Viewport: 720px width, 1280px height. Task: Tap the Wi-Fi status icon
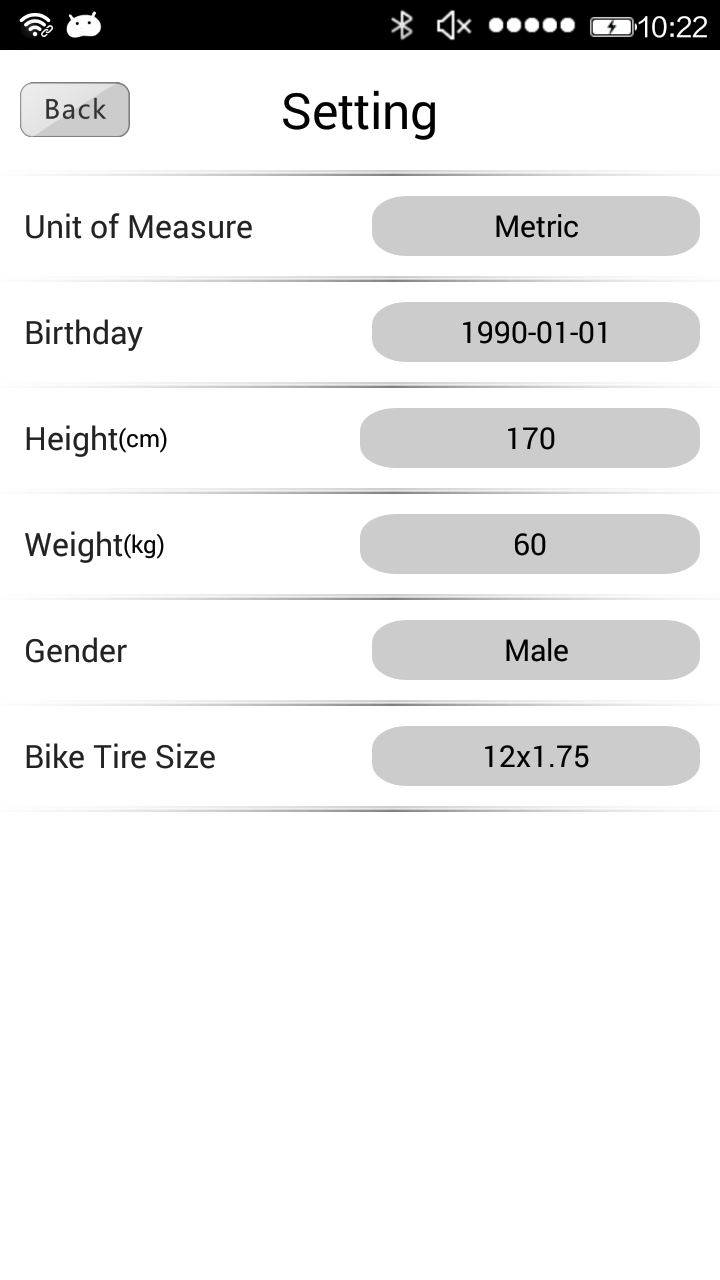(x=36, y=25)
